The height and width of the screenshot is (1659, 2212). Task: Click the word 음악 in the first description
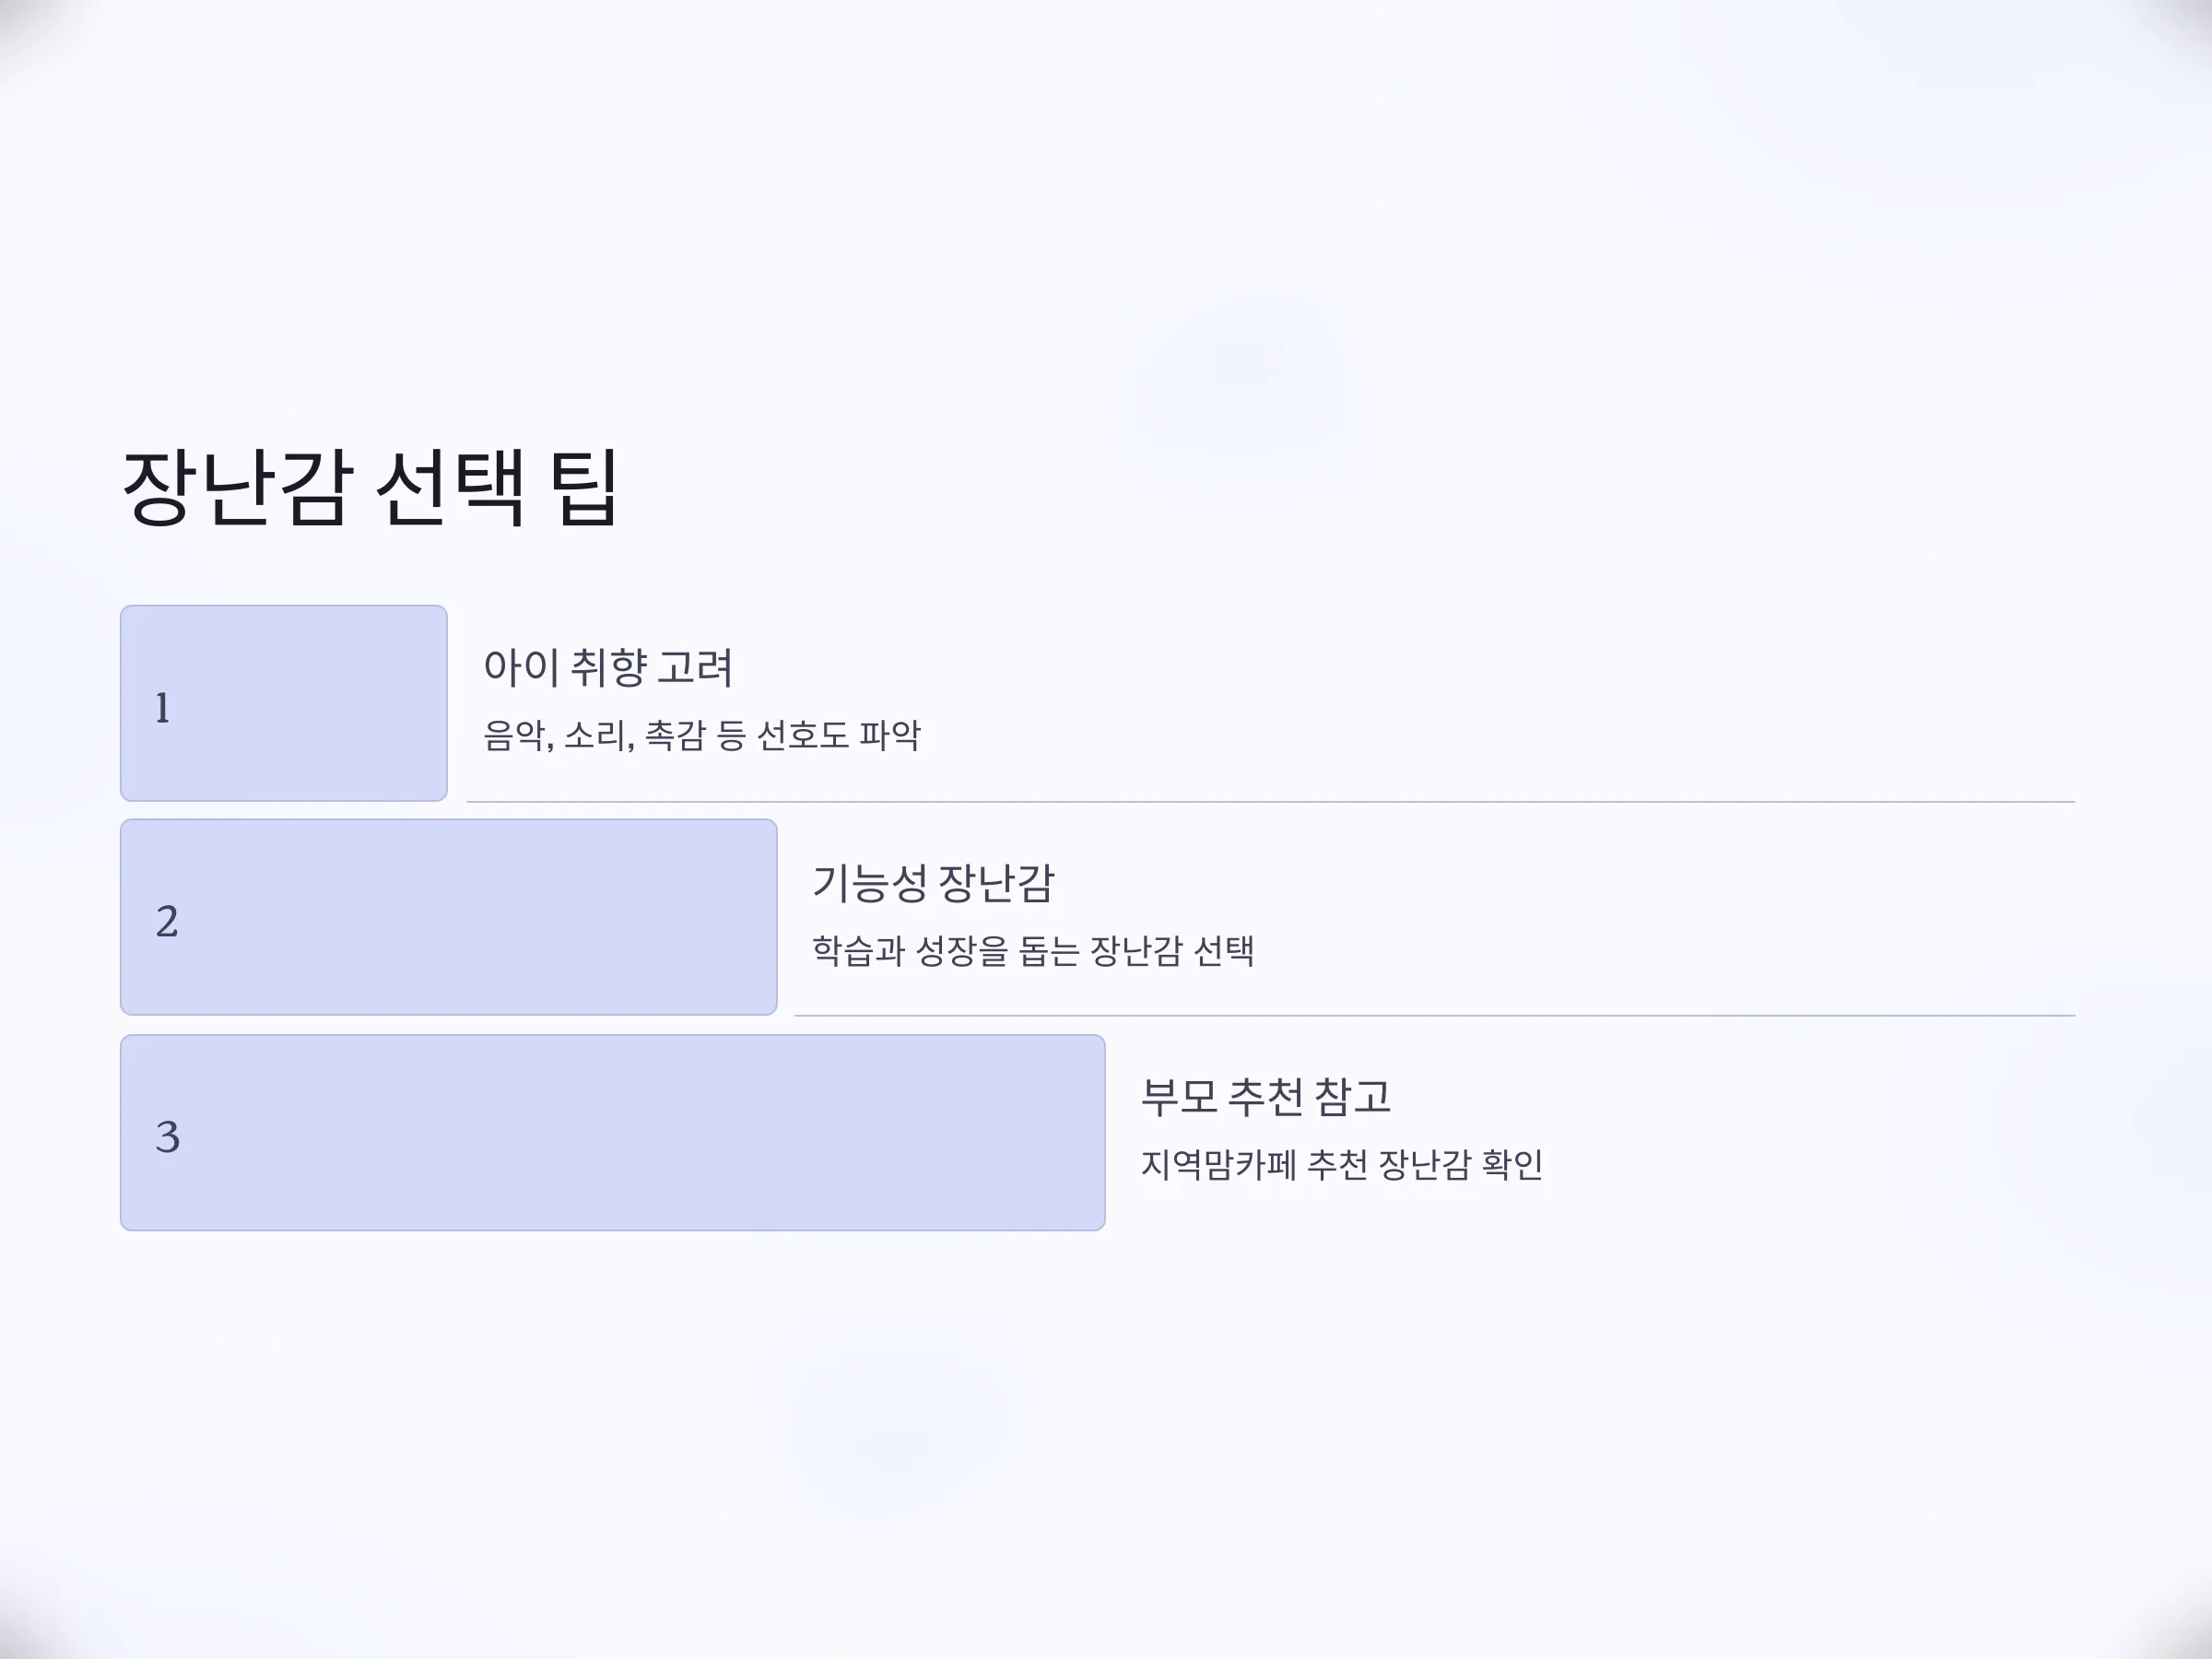[x=514, y=735]
